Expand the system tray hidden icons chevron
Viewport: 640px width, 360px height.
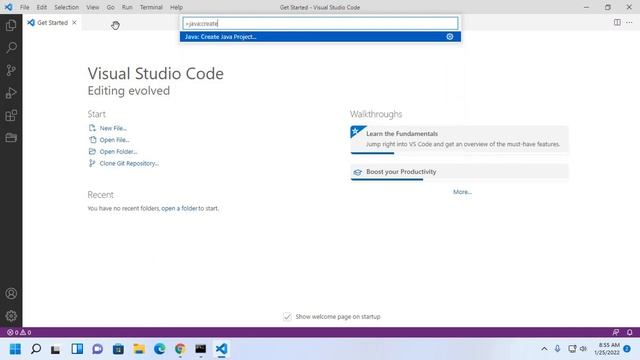(544, 349)
